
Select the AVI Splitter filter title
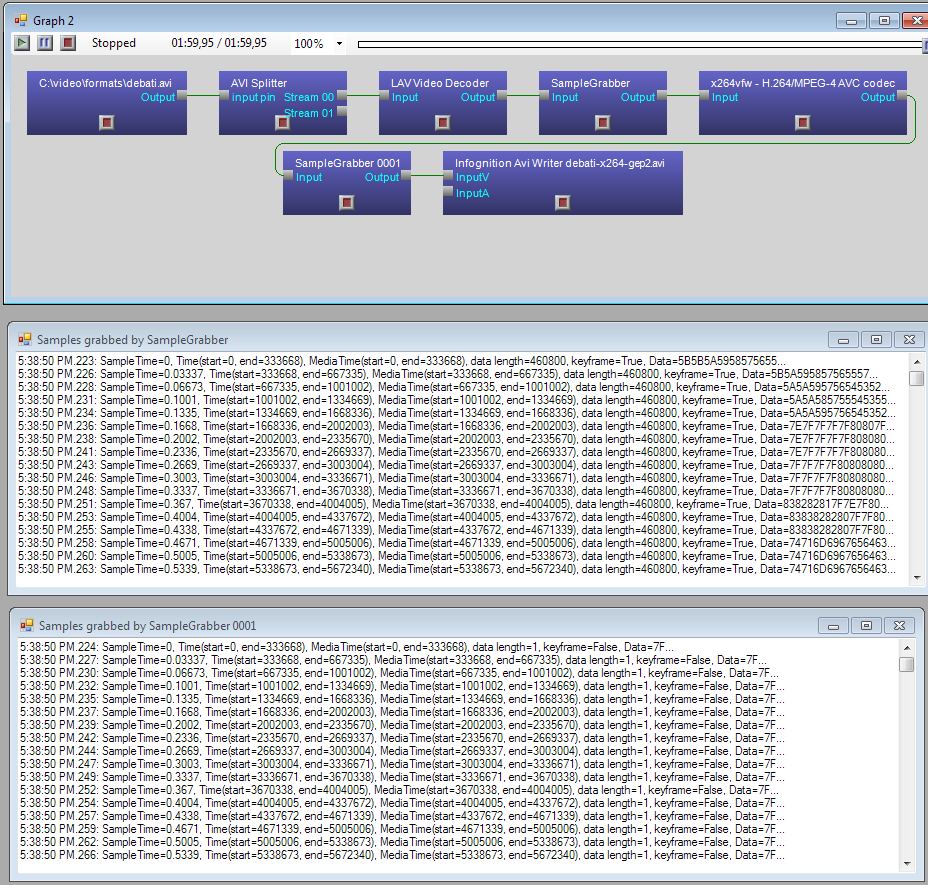[x=259, y=83]
